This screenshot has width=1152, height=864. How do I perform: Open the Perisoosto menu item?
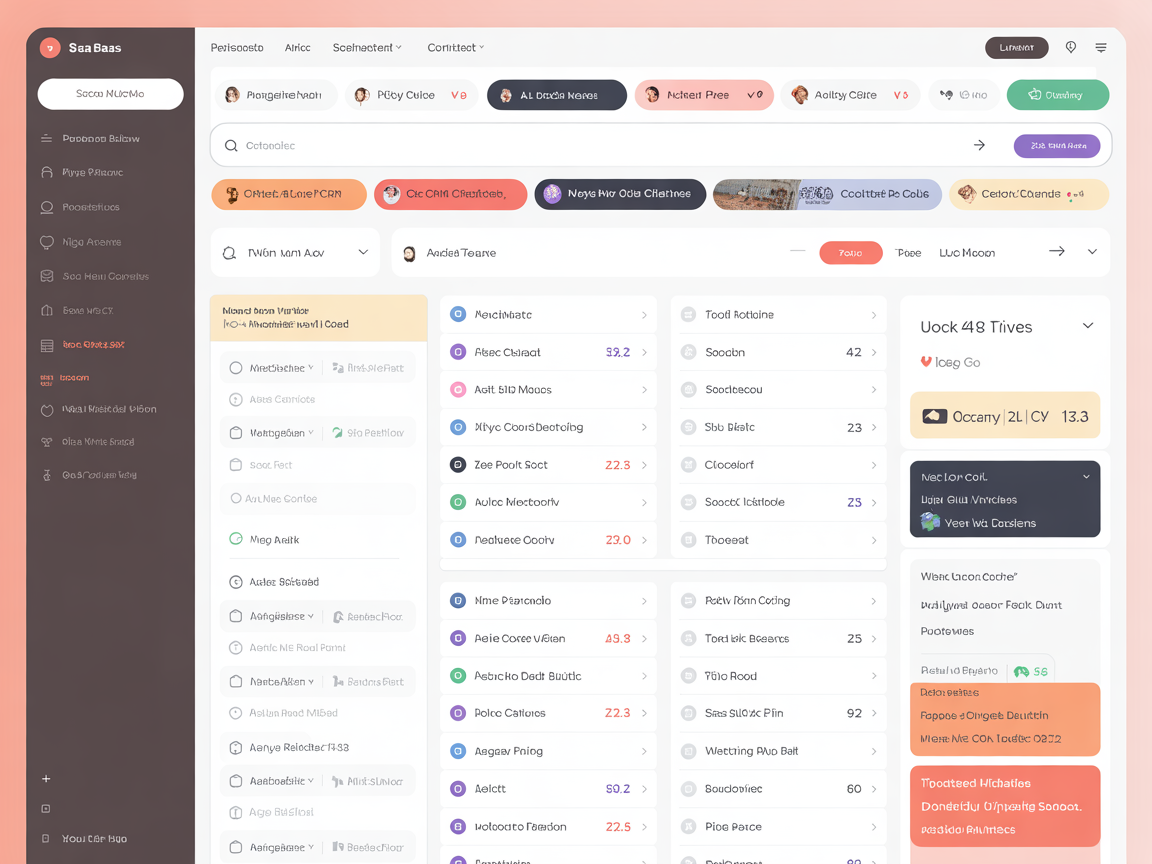click(x=237, y=48)
